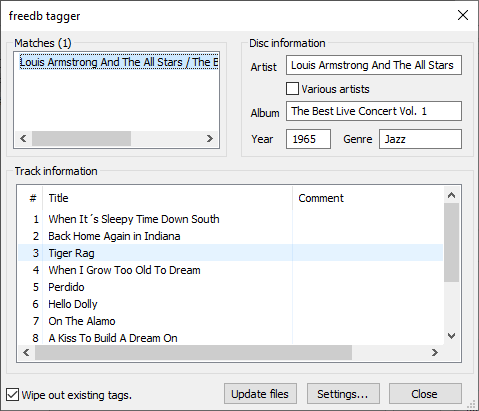Screen dimensions: 479x411
Task: Select track When It´s Sleepy Time Down South
Action: click(230, 219)
